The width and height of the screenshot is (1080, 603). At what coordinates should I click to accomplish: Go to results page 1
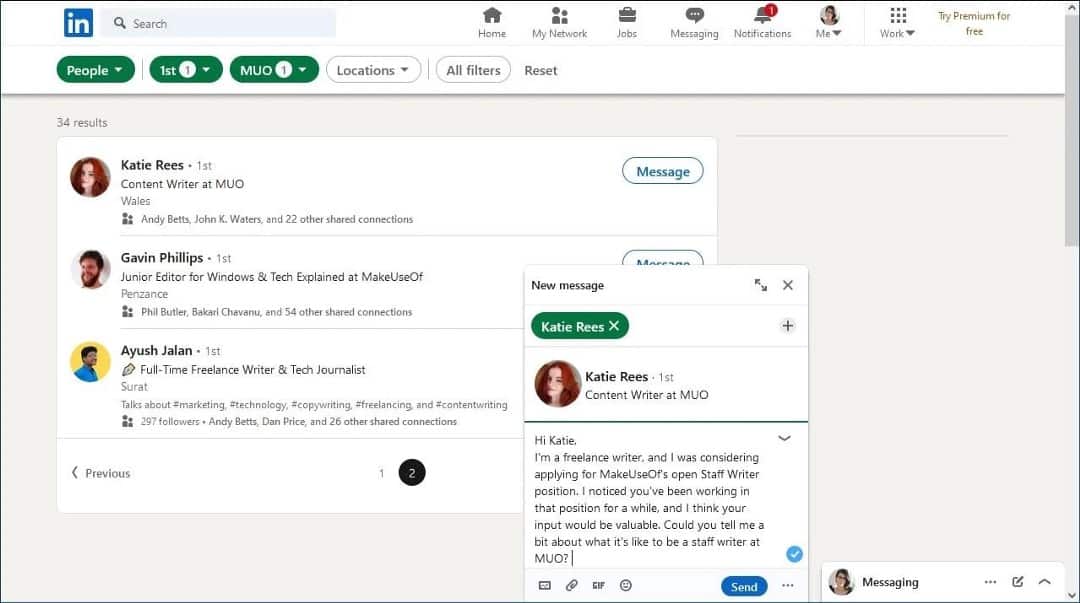point(382,473)
